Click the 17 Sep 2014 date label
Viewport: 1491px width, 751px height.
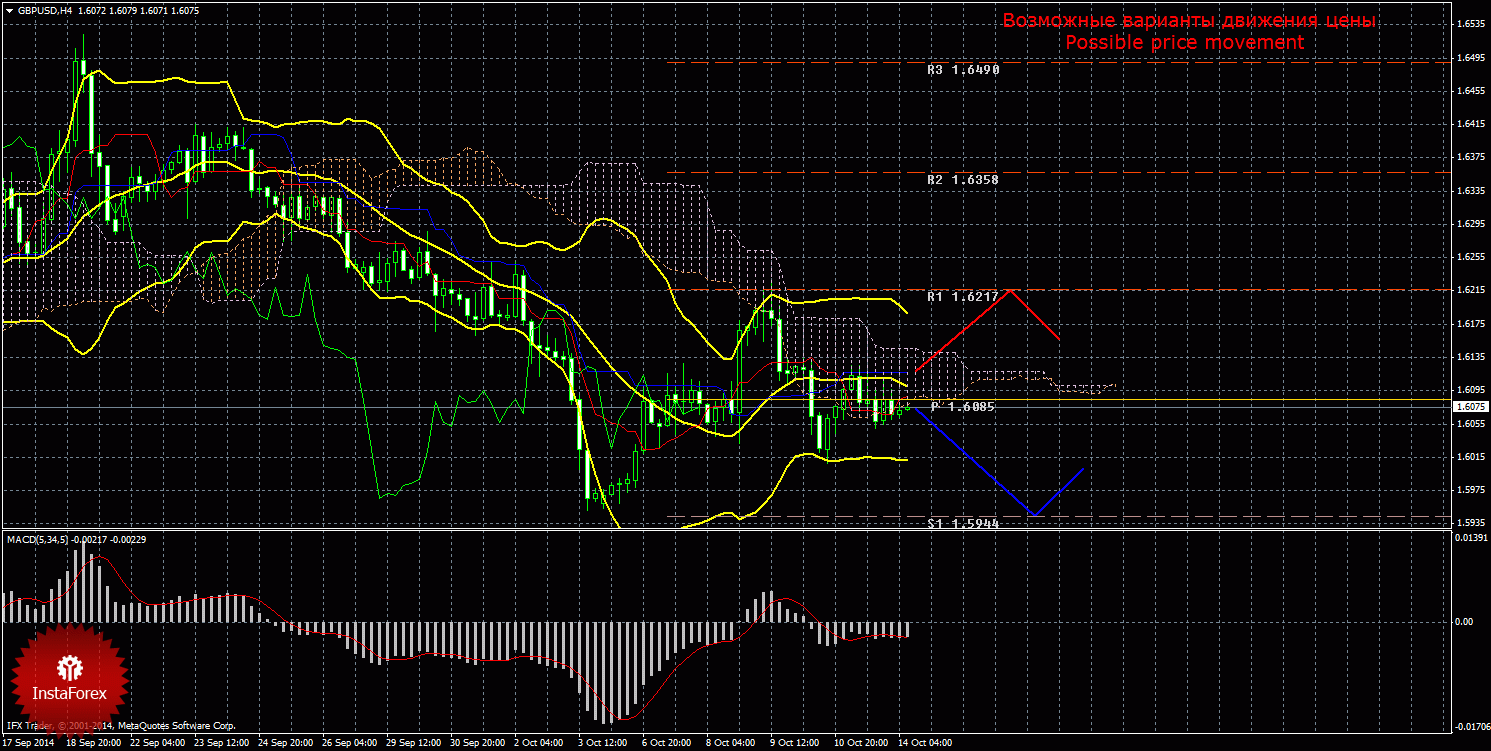(x=30, y=743)
